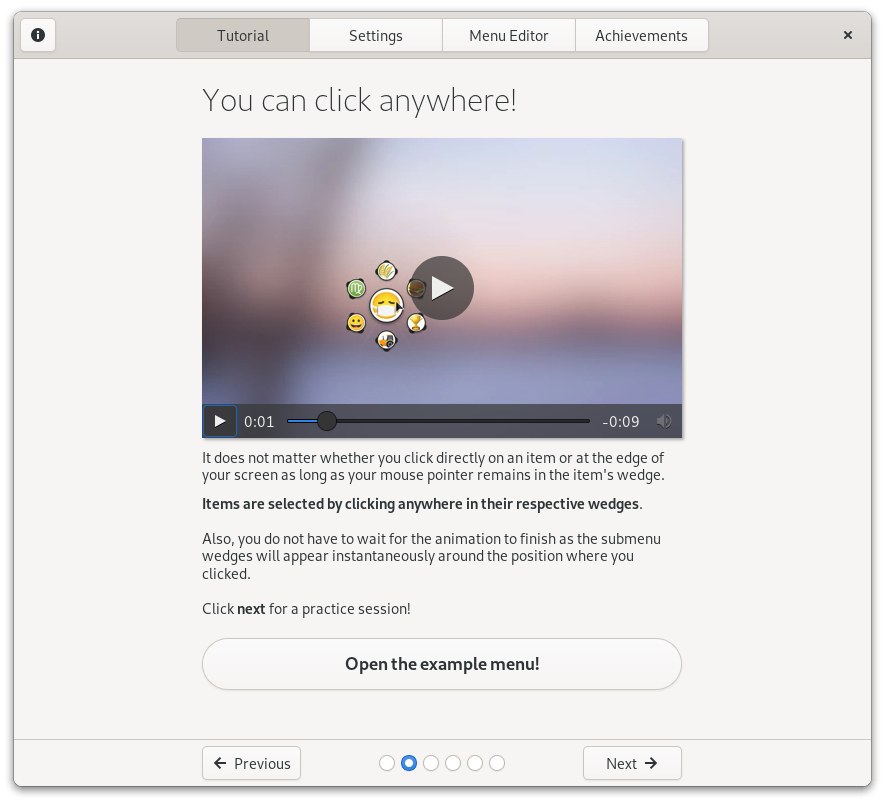This screenshot has height=803, width=885.
Task: Select the first tutorial page dot
Action: click(x=387, y=763)
